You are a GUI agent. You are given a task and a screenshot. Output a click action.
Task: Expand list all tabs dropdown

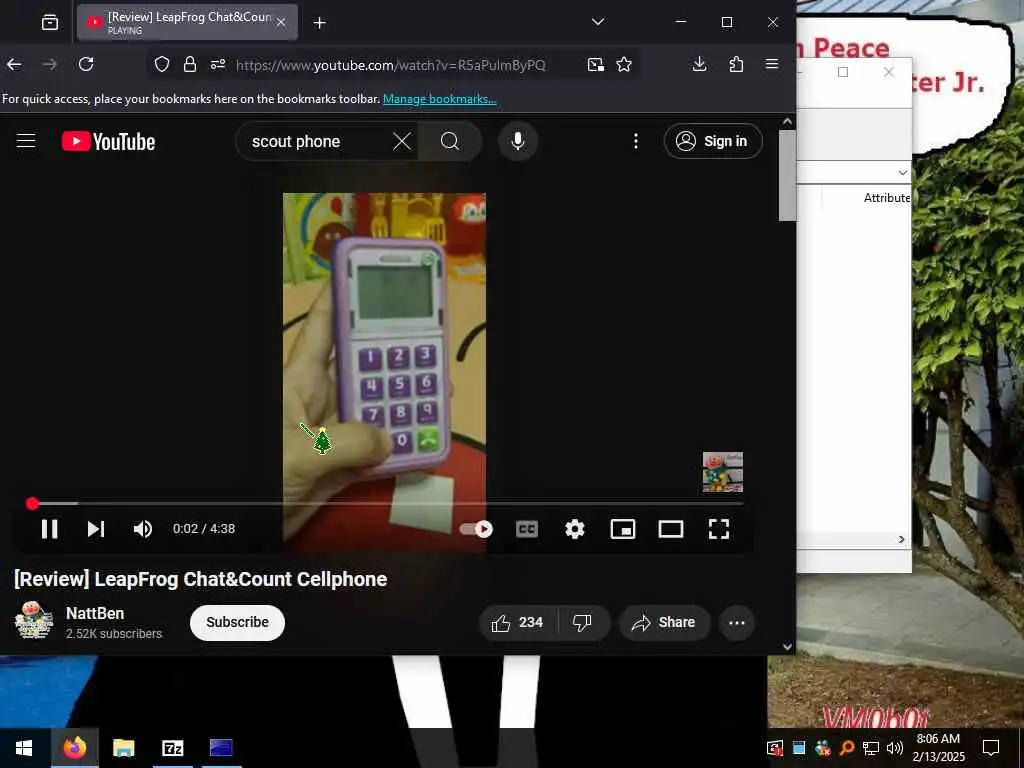click(x=598, y=22)
